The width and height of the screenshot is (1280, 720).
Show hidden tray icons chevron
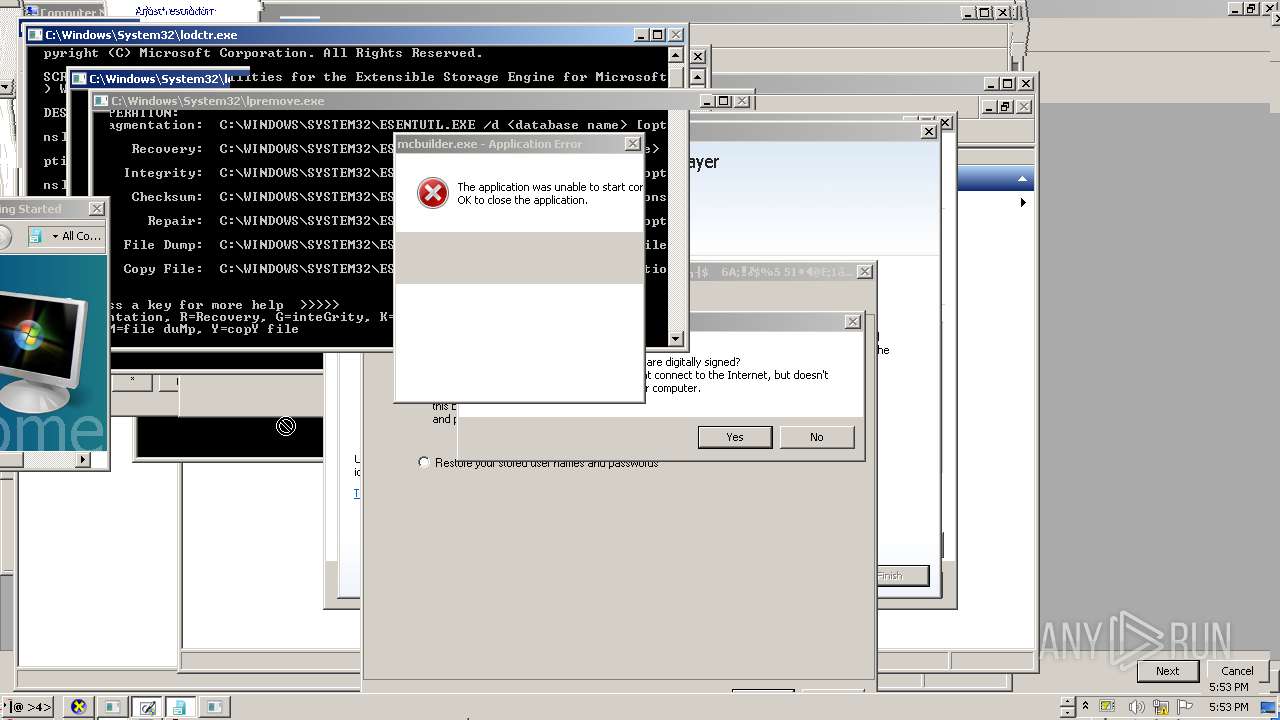coord(1085,707)
